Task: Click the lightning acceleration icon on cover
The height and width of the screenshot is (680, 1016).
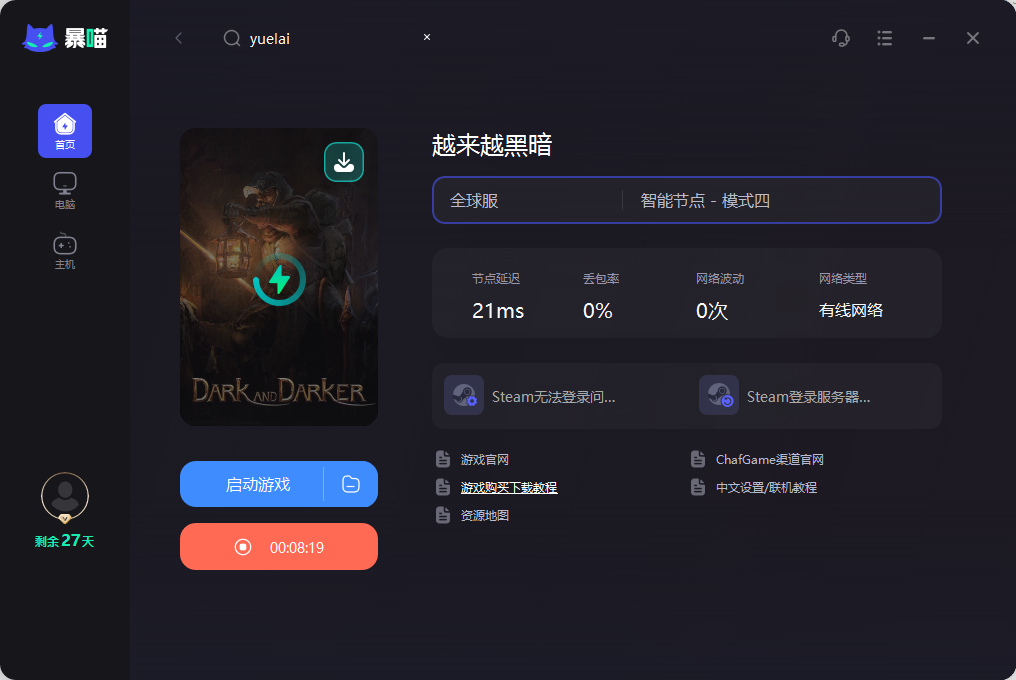Action: [x=279, y=280]
